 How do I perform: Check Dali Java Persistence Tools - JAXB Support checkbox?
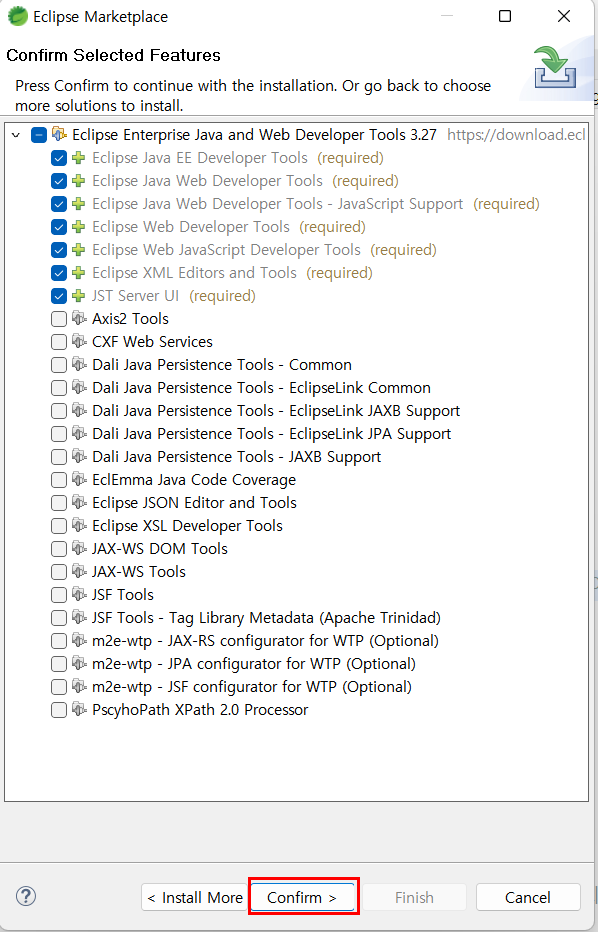[x=59, y=457]
